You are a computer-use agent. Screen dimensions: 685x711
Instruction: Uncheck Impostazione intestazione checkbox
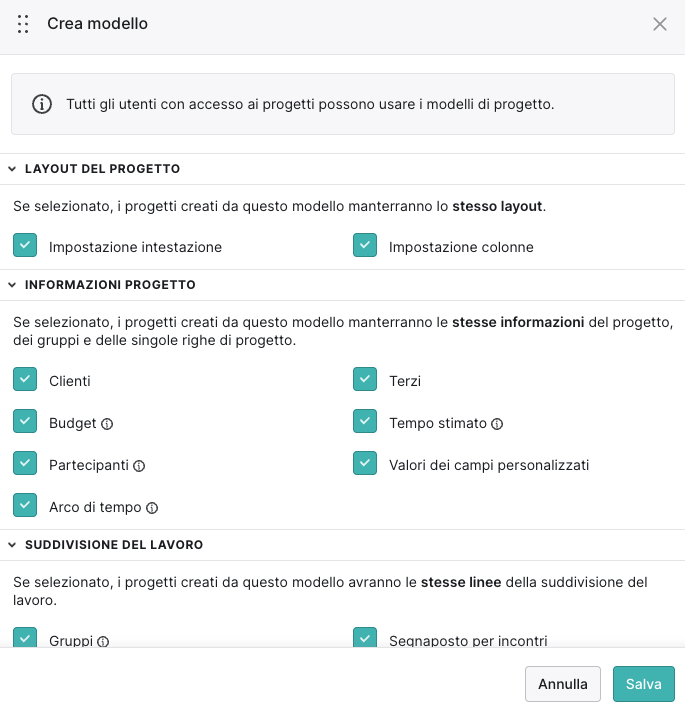pos(25,245)
